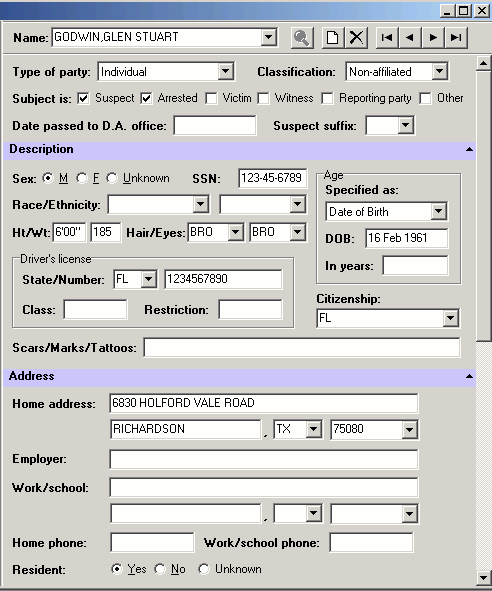
Task: Uncheck the Suspect checkbox
Action: click(x=83, y=99)
